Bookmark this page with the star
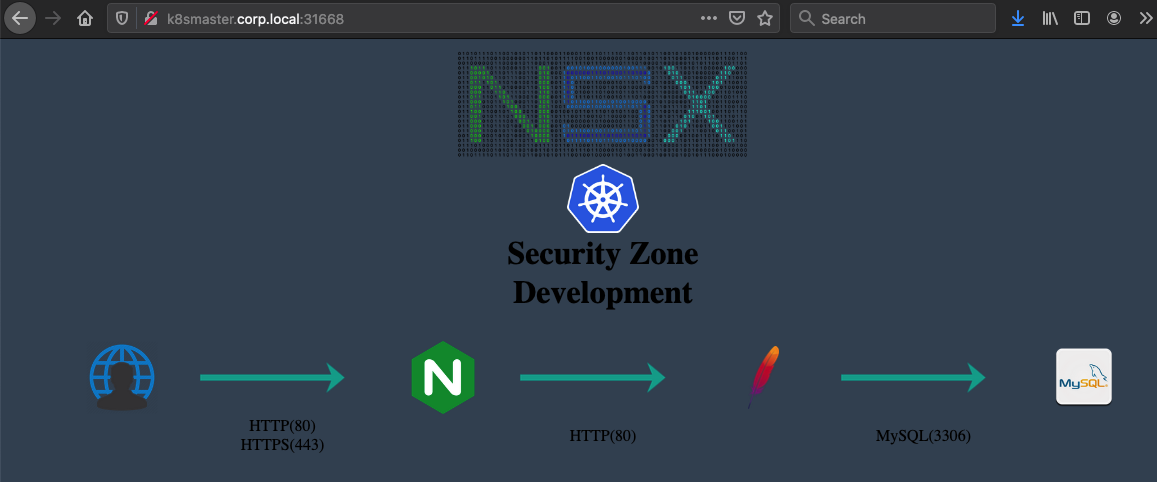This screenshot has height=482, width=1157. 764,18
